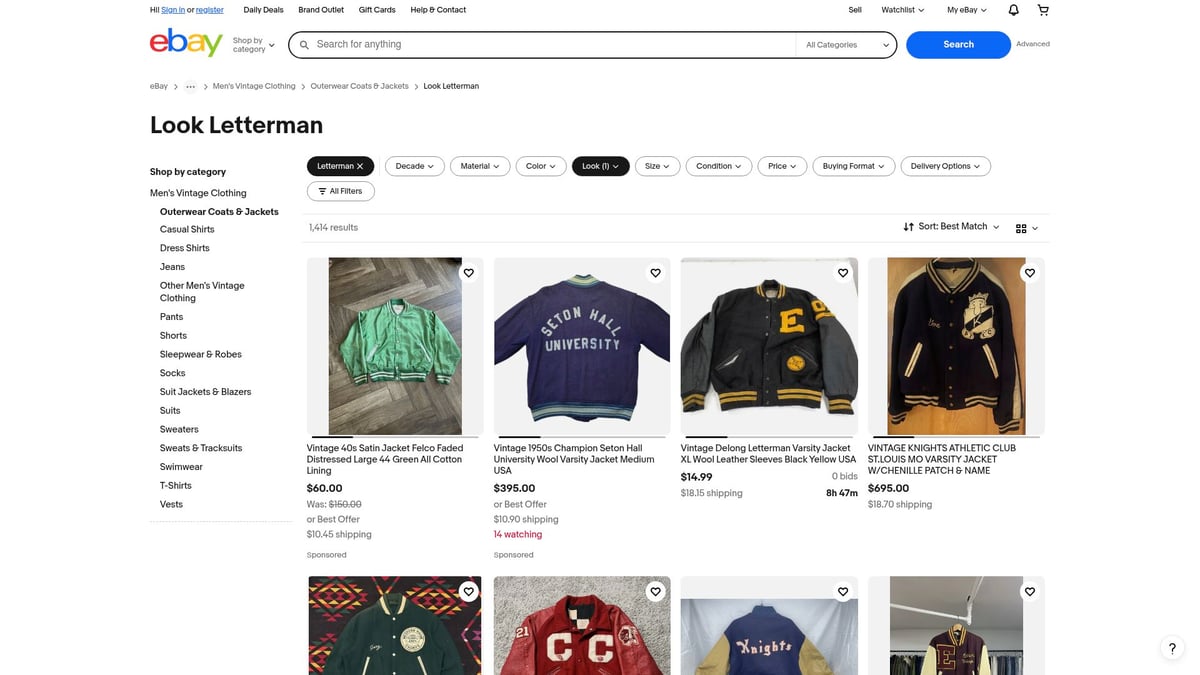Click the grid view icon near Sort
The image size is (1200, 675).
point(1020,227)
